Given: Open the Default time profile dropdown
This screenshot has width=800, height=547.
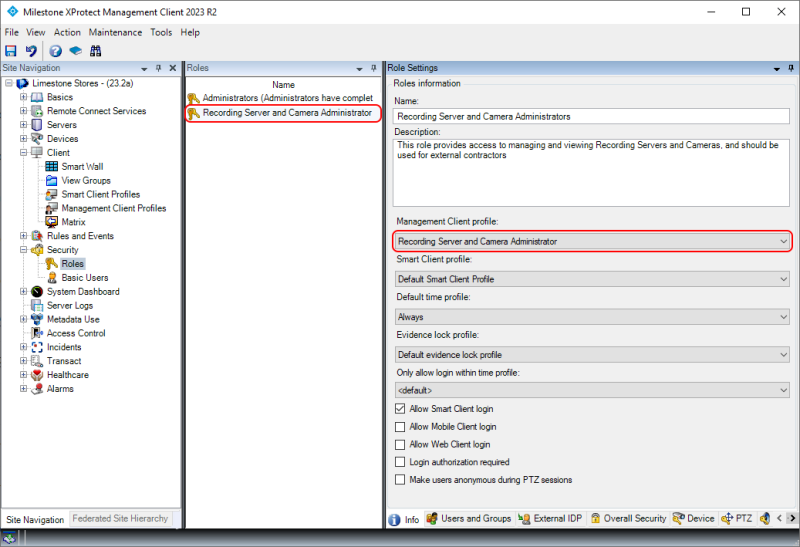Looking at the screenshot, I should point(592,317).
